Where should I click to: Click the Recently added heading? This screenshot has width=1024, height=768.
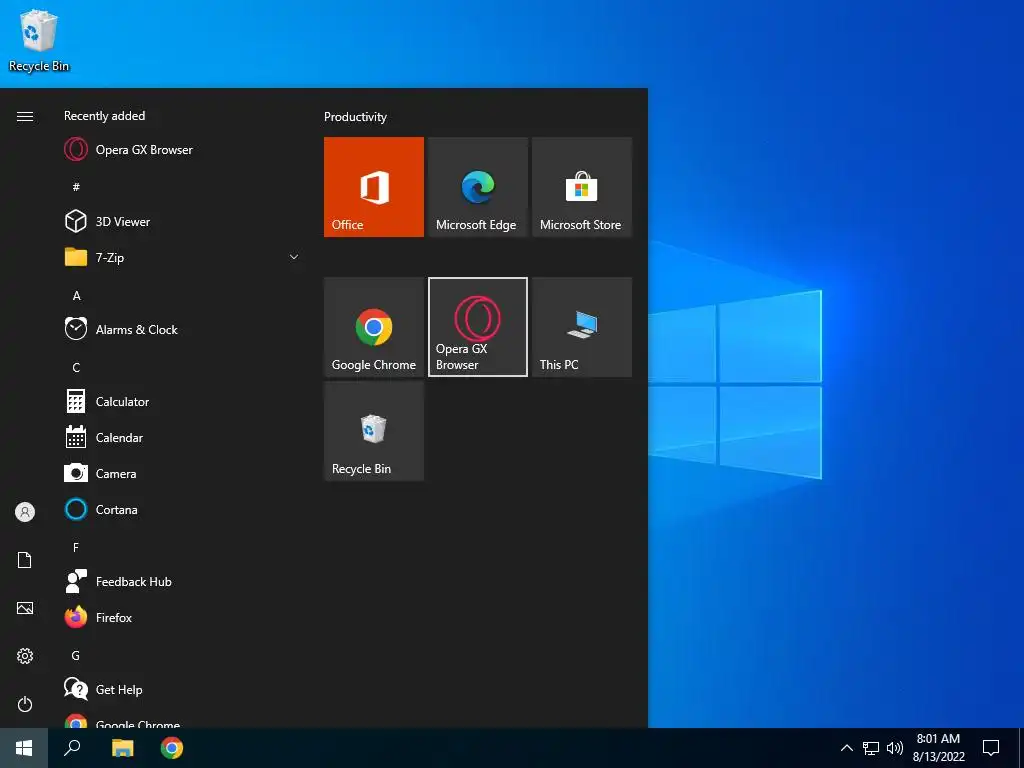tap(104, 116)
